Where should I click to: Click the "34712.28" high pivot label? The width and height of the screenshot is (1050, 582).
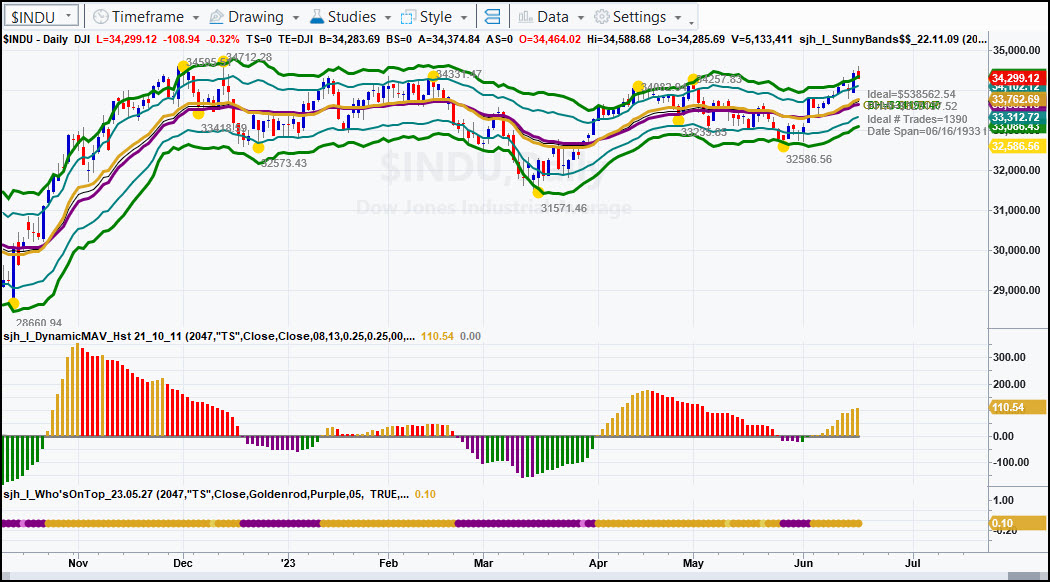[249, 58]
